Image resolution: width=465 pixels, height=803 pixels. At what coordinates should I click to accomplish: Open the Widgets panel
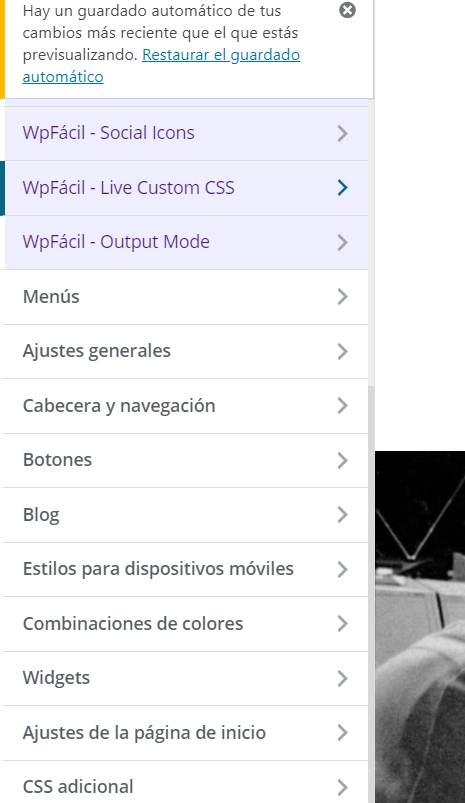pyautogui.click(x=184, y=678)
